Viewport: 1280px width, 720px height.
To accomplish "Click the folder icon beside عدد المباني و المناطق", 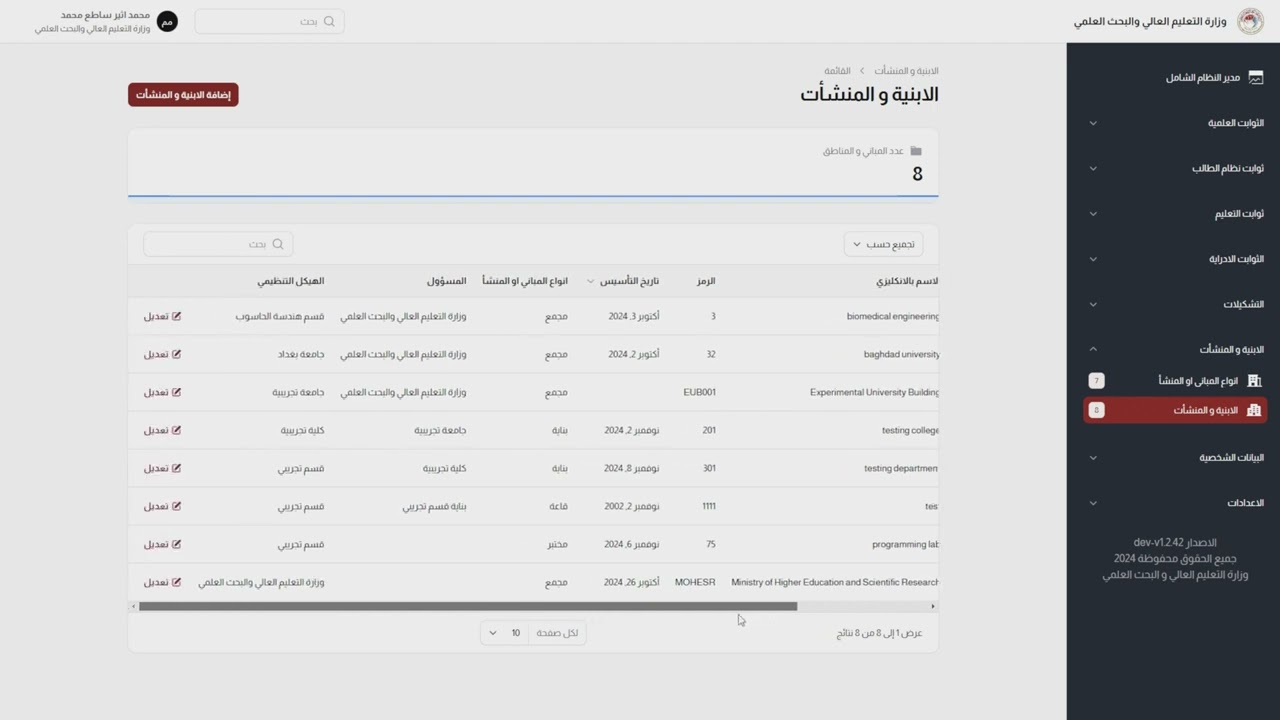I will point(916,151).
